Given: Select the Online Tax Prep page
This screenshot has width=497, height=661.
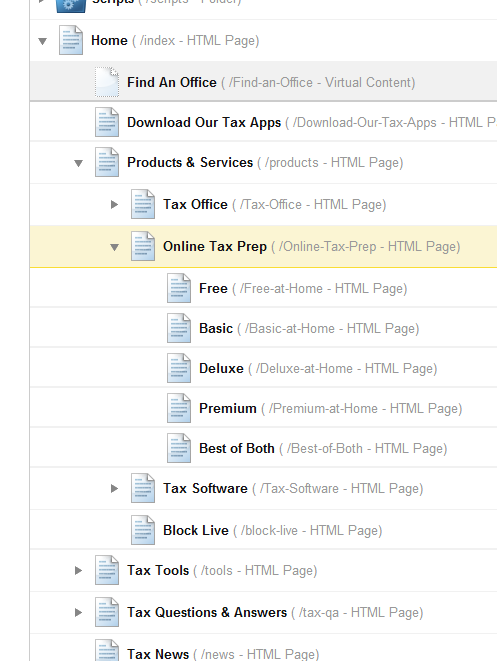Looking at the screenshot, I should pyautogui.click(x=215, y=246).
